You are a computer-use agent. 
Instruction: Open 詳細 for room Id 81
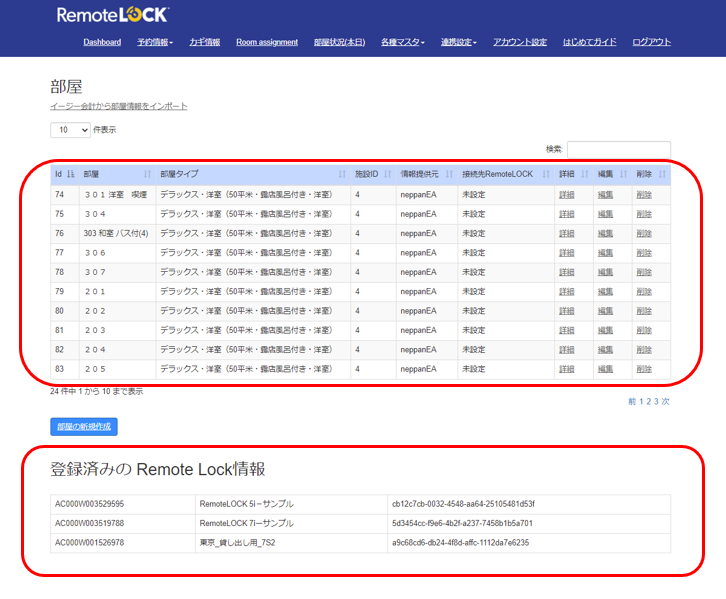(567, 331)
